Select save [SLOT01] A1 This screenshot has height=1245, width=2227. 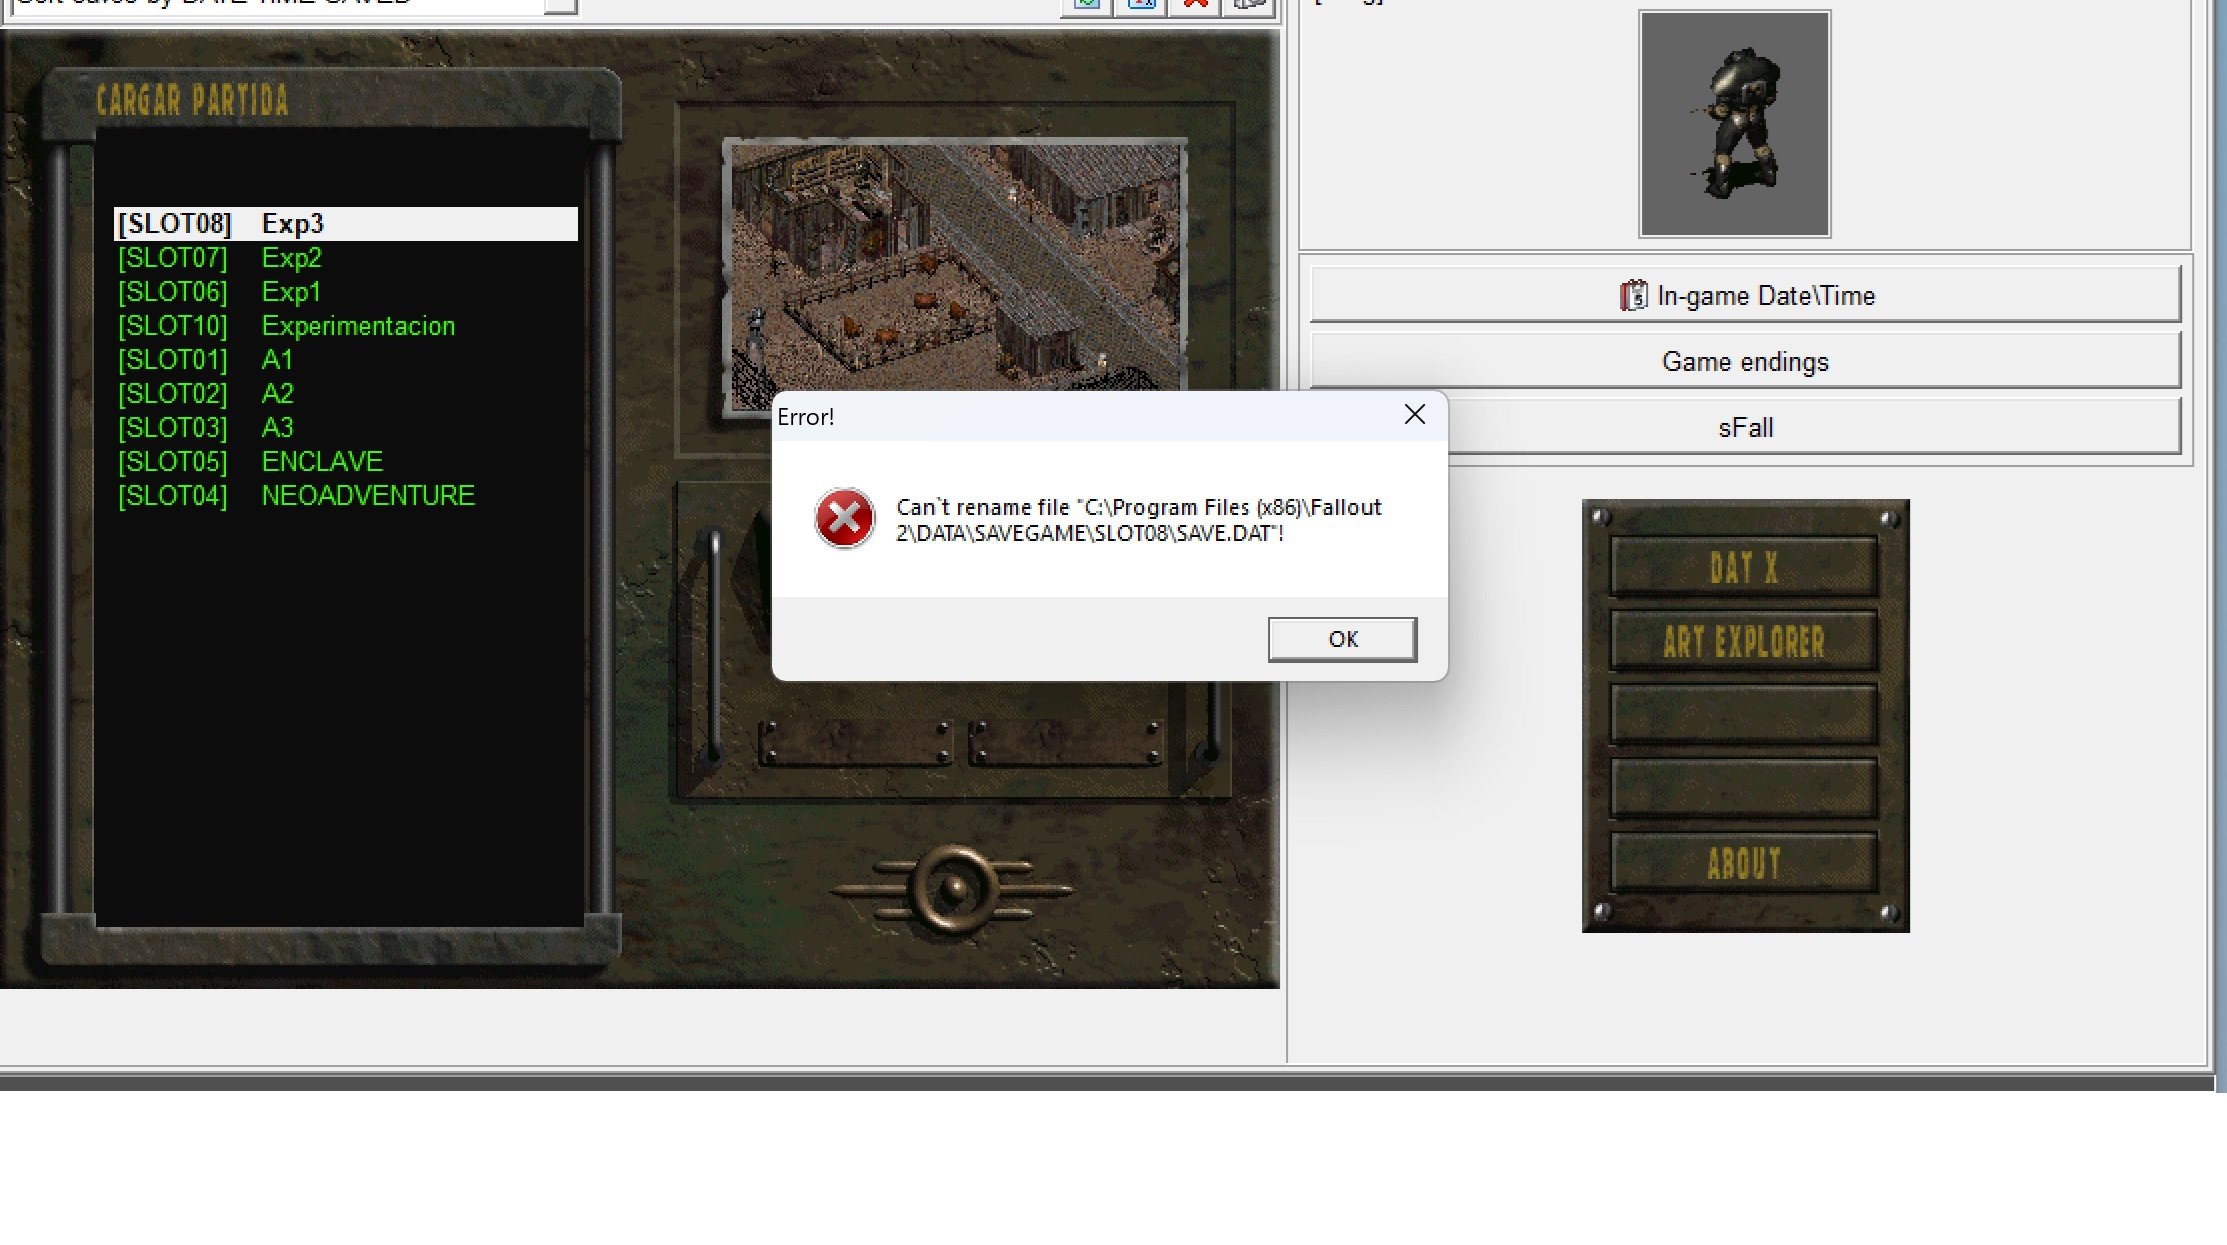346,360
